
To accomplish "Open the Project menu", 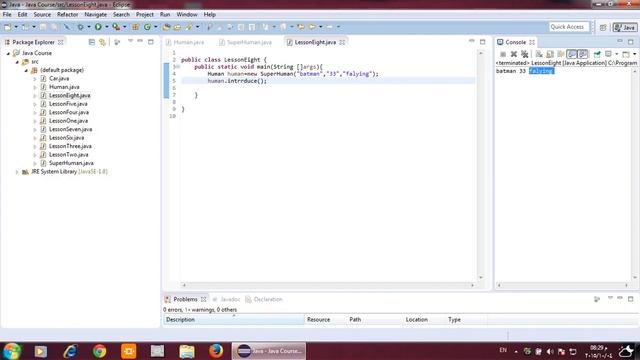I will (145, 14).
